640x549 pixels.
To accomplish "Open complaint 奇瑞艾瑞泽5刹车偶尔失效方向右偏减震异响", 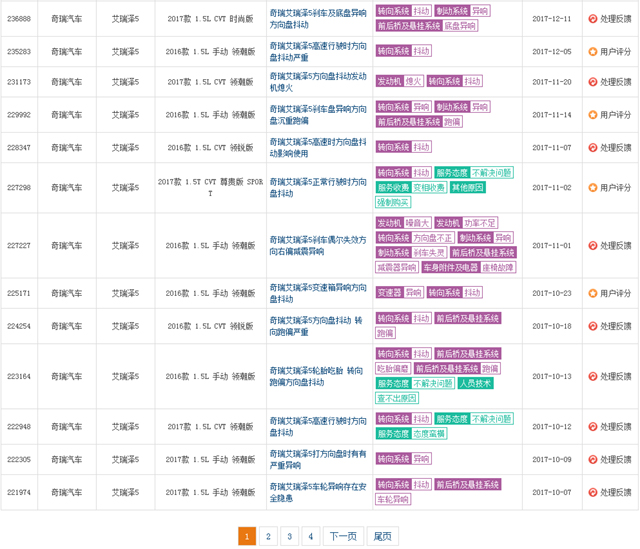I will pos(318,245).
